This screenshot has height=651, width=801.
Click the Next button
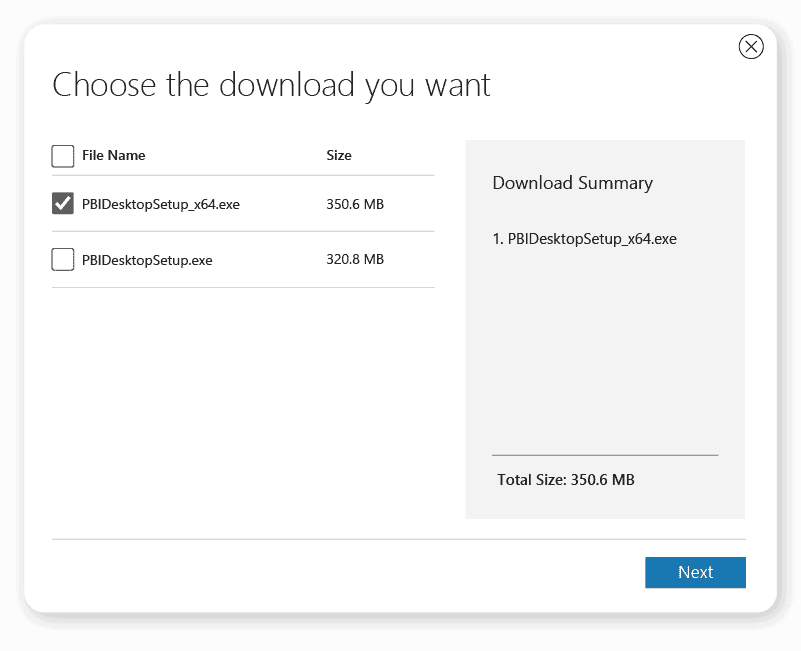click(695, 572)
